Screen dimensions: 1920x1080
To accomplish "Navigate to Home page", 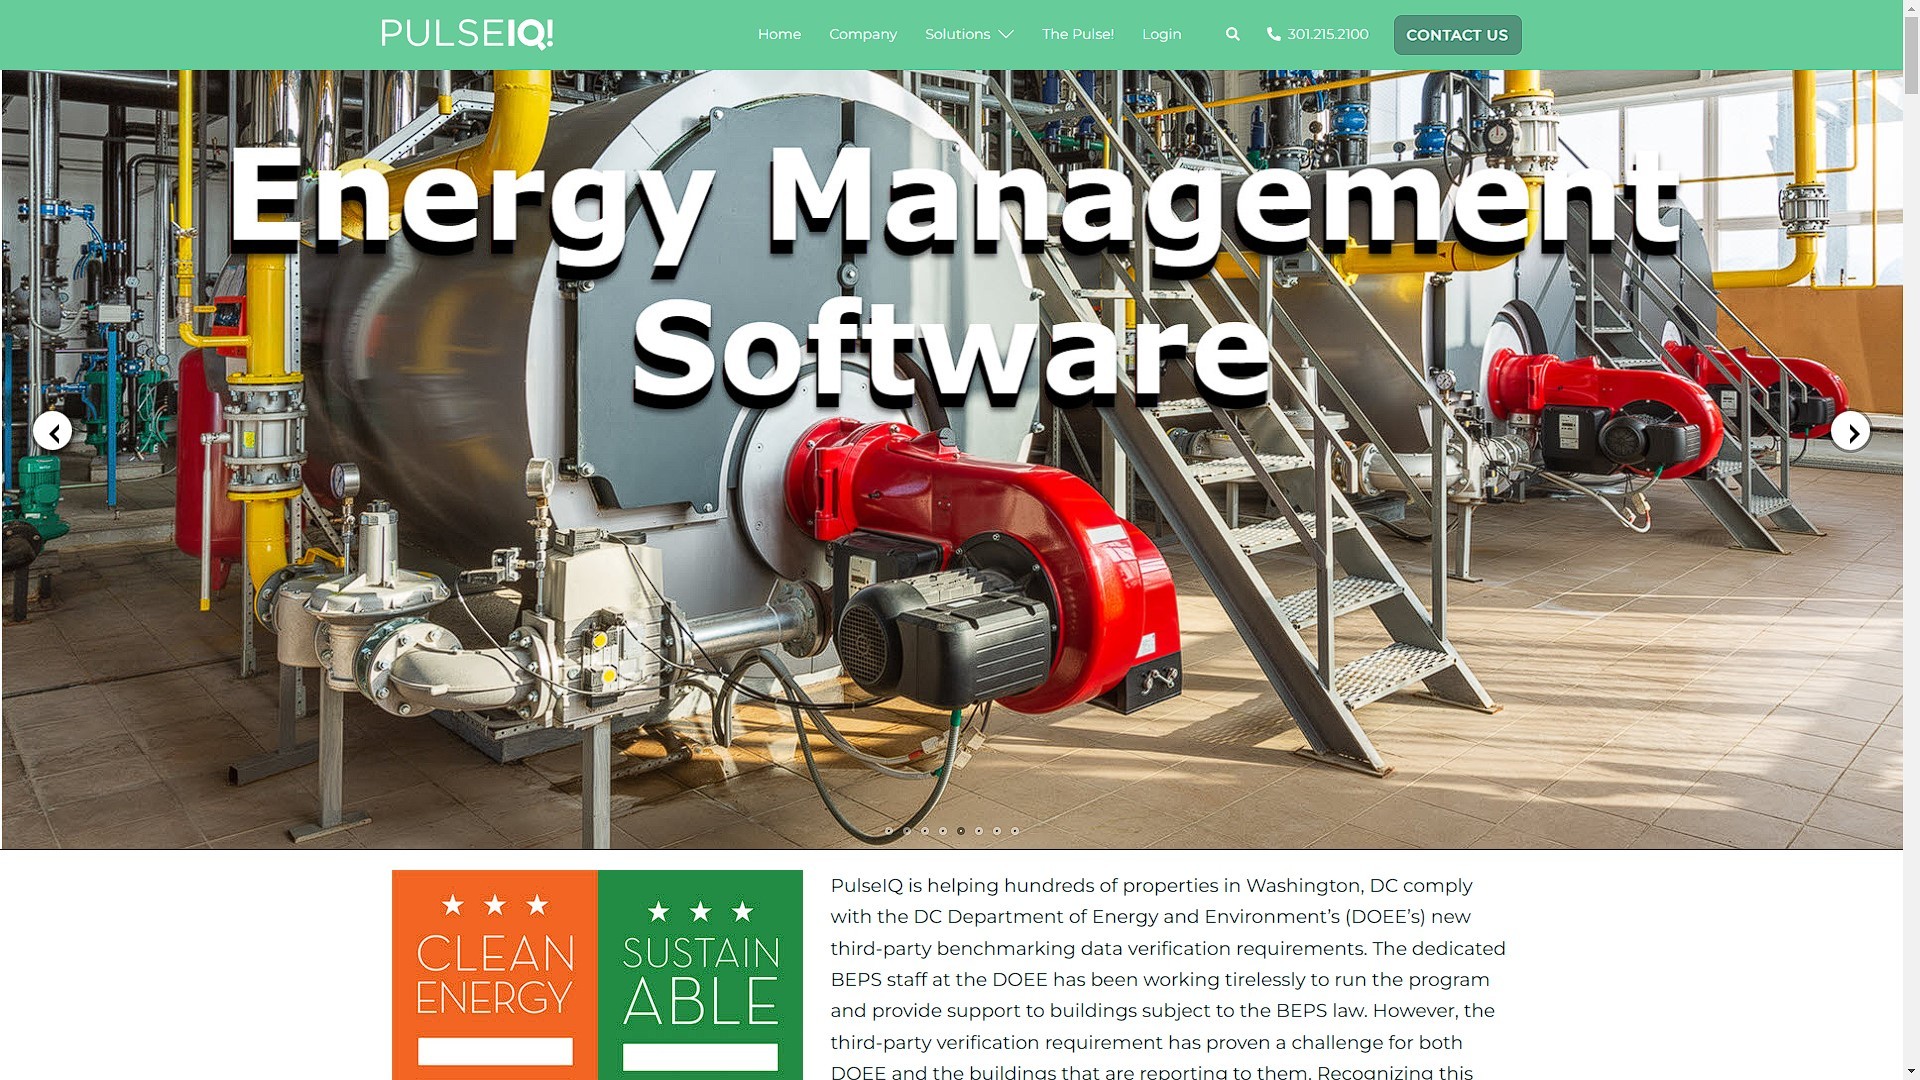I will (779, 34).
